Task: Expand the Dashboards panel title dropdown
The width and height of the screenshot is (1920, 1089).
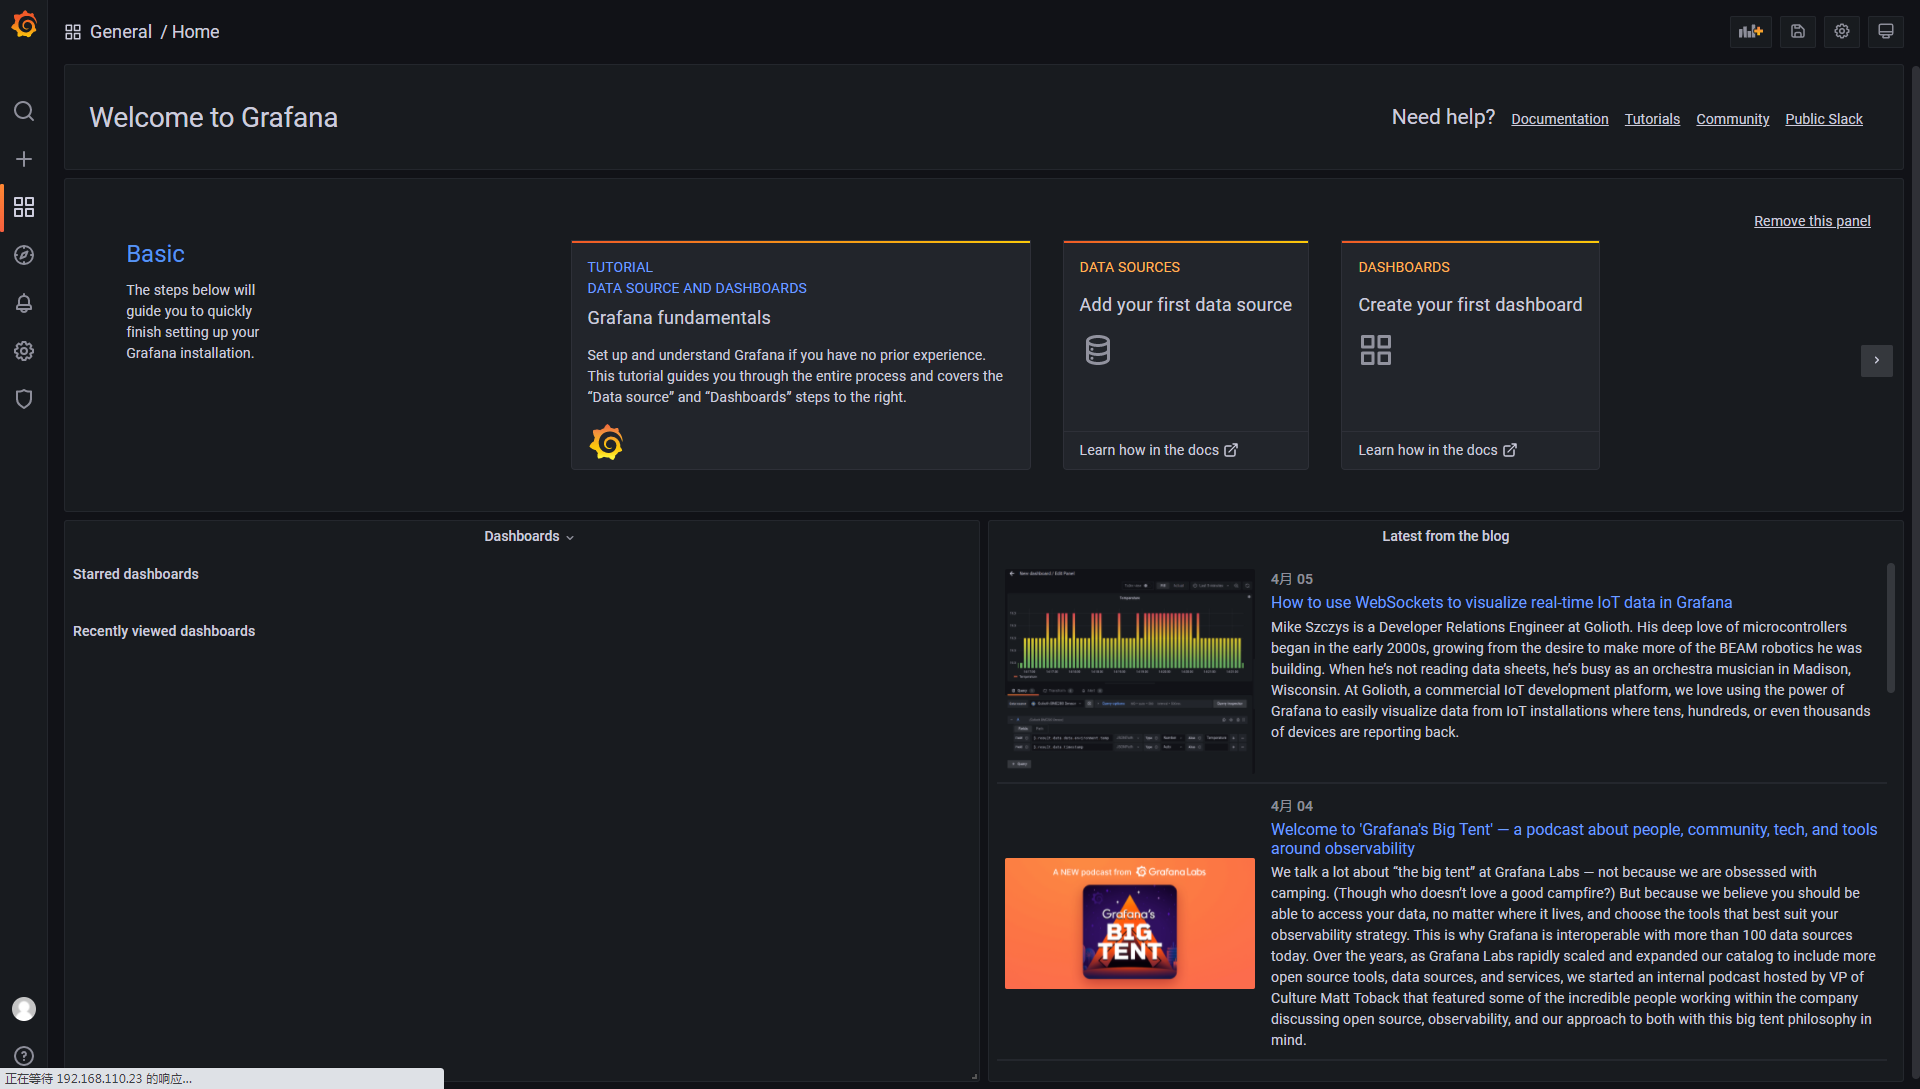Action: (529, 537)
